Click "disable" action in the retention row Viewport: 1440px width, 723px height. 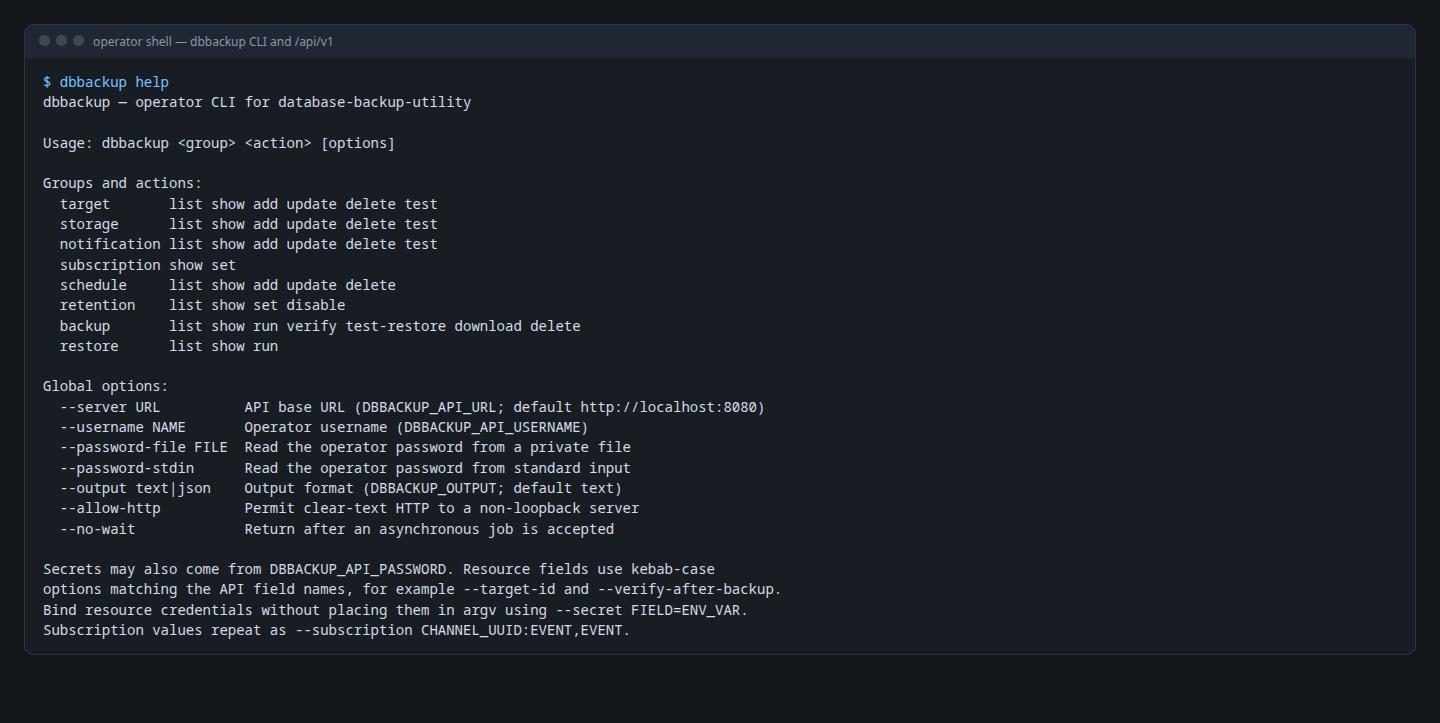[x=316, y=305]
